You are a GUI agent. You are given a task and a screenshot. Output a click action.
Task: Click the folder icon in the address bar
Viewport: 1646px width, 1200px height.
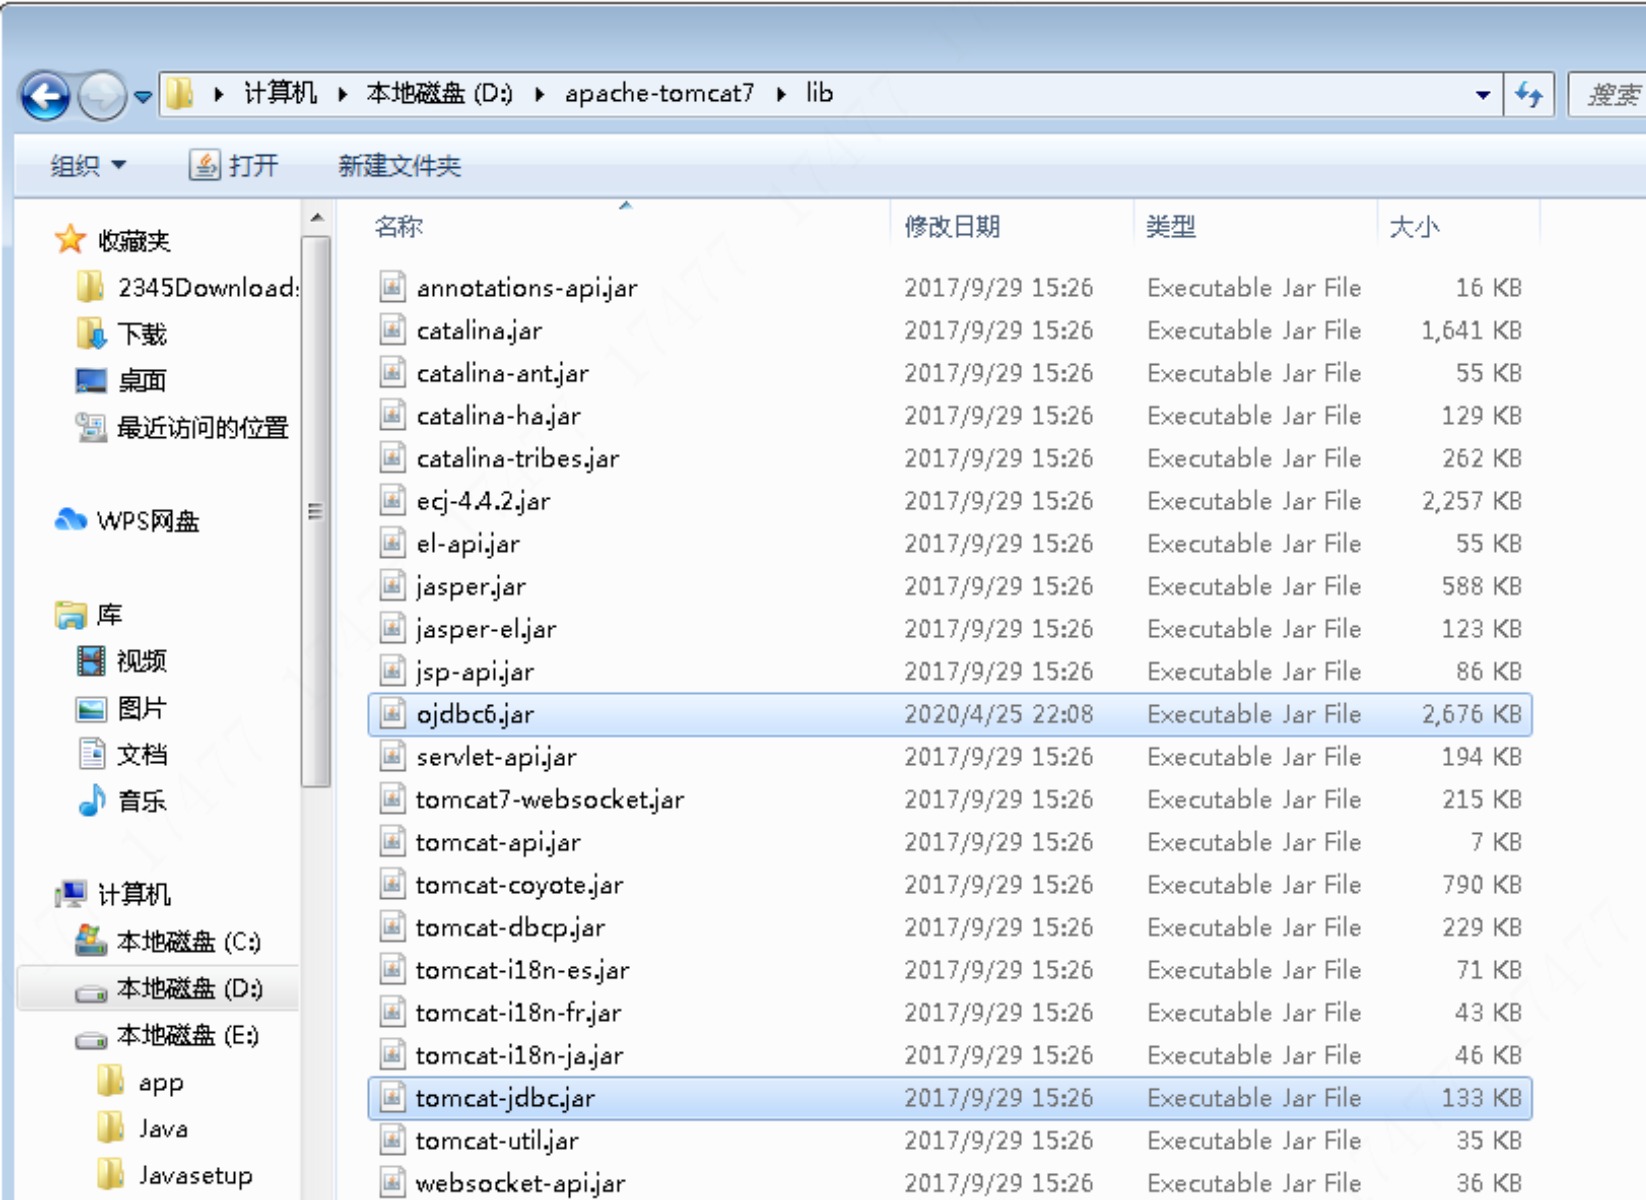point(180,94)
